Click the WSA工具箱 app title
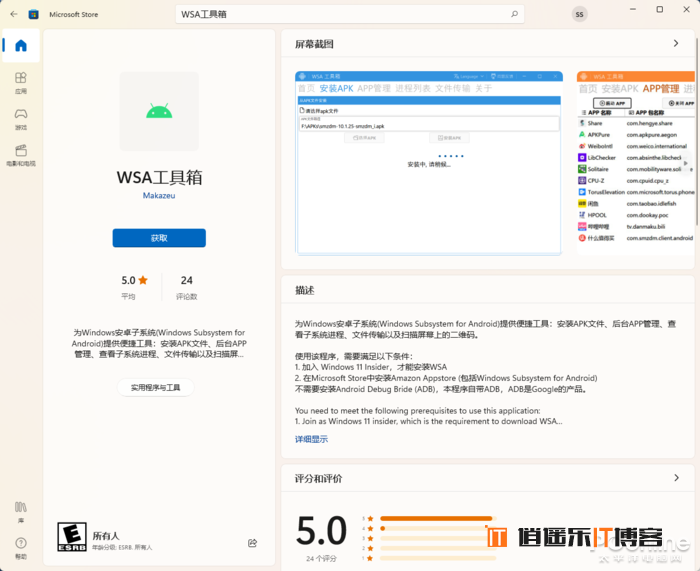 pyautogui.click(x=159, y=177)
